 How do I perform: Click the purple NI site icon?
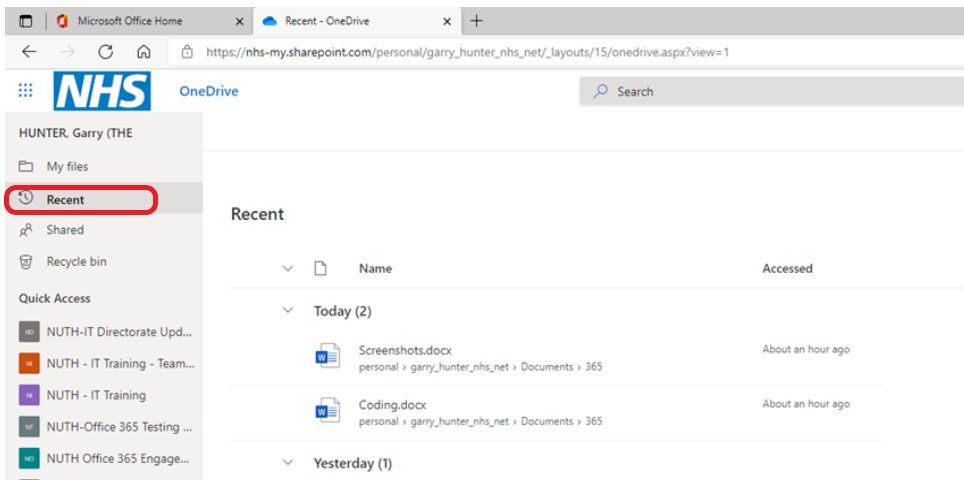coord(29,395)
